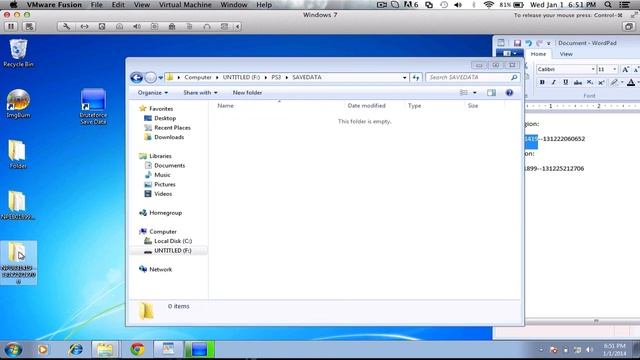Select the desktop folder labeled Folder
640x360 pixels.
pyautogui.click(x=17, y=154)
